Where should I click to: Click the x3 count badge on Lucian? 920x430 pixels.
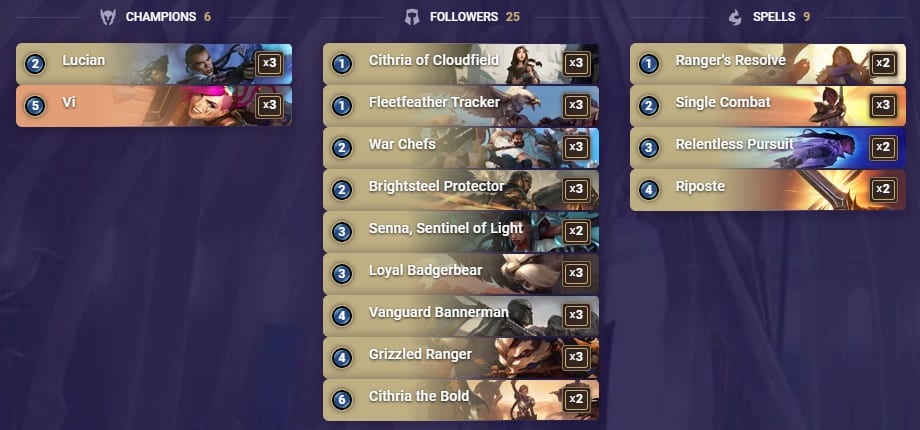coord(269,63)
